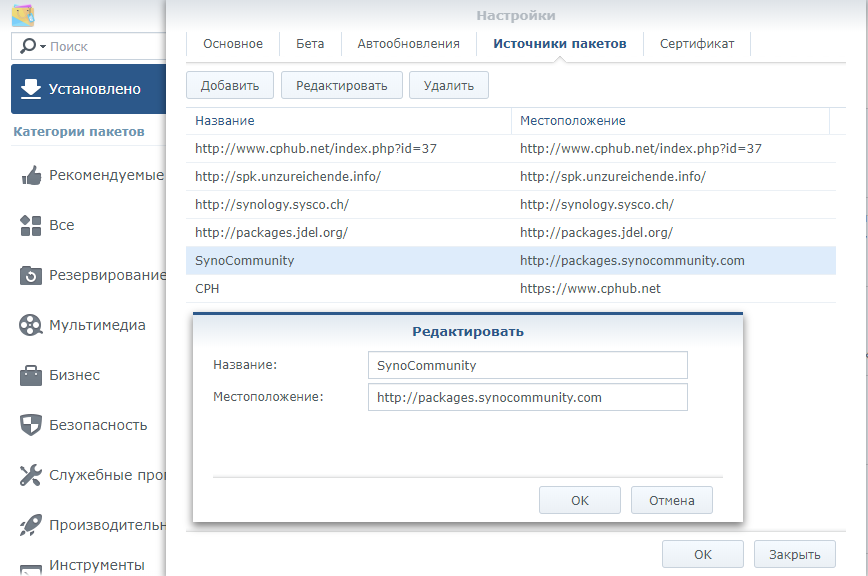Confirm the edit dialog with OK
Screen dimensions: 868x576
coord(580,500)
